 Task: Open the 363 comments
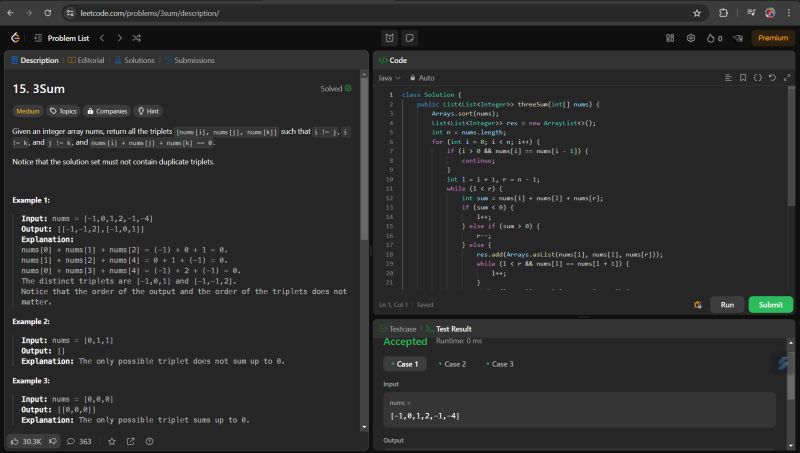tap(79, 441)
